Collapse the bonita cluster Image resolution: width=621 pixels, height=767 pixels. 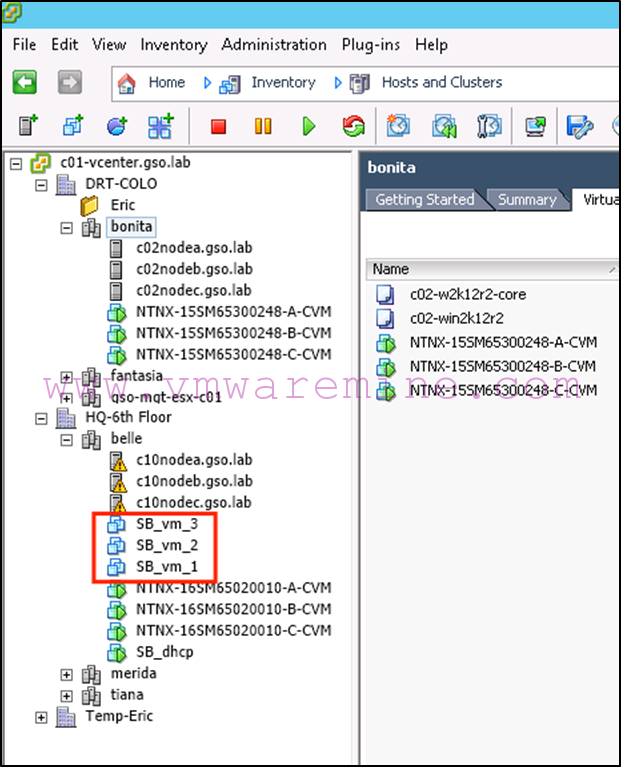66,228
